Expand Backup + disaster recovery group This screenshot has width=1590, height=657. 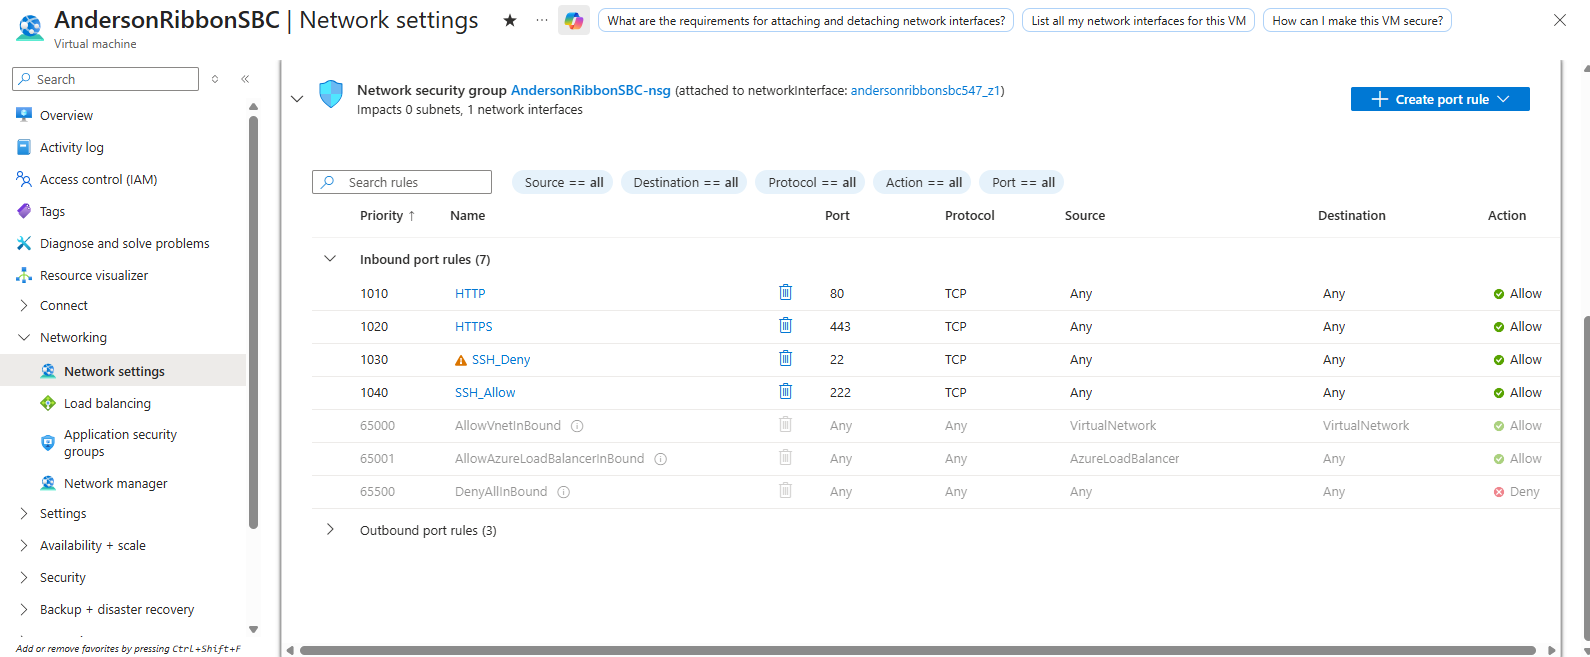(x=24, y=609)
